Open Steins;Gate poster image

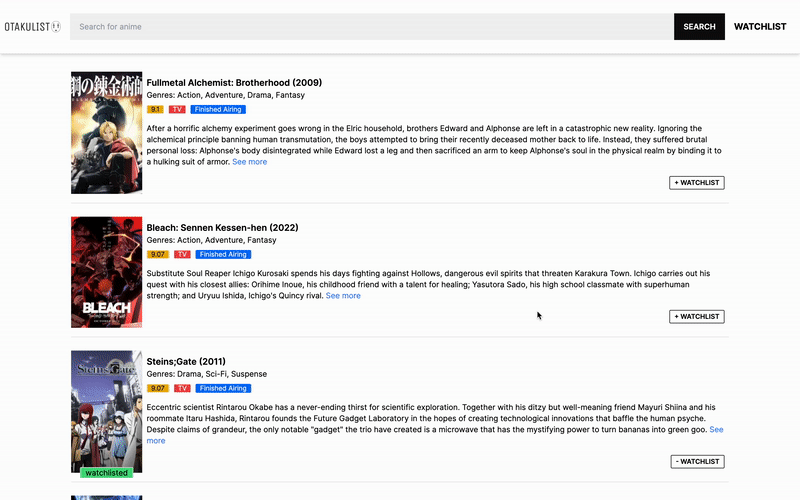(x=107, y=412)
